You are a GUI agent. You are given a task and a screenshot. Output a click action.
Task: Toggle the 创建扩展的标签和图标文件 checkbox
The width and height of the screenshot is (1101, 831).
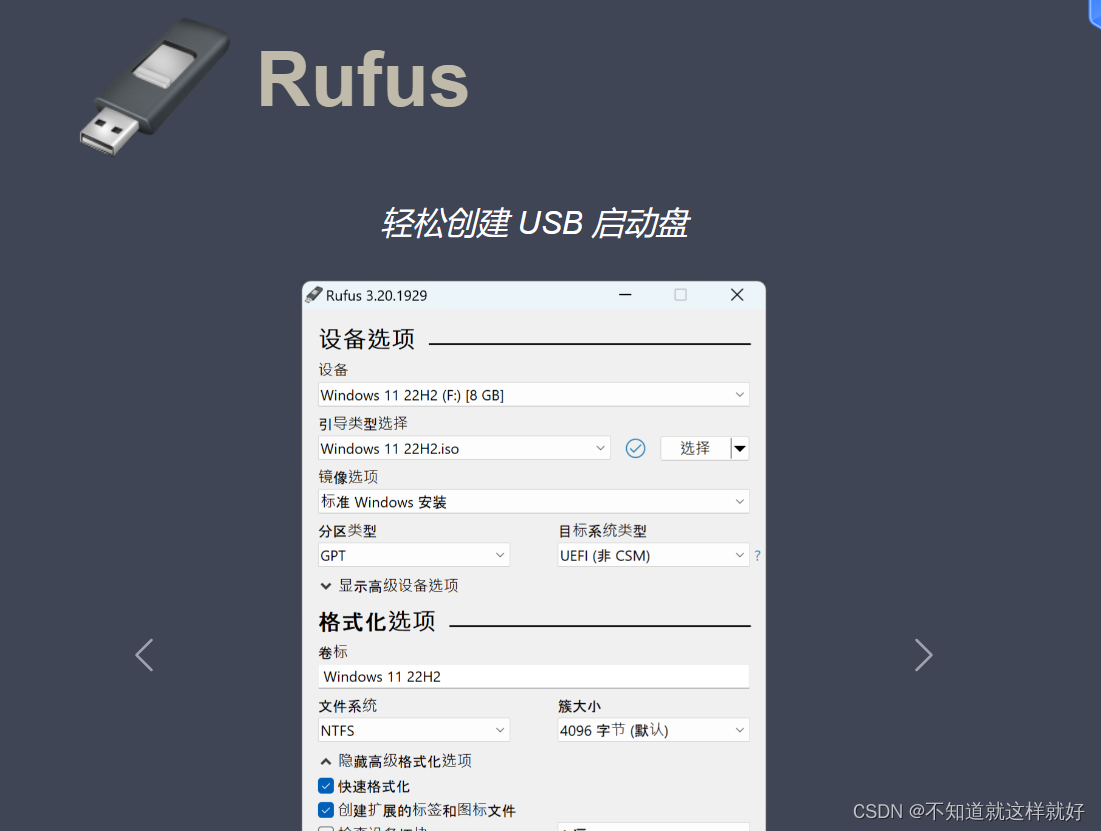click(x=326, y=810)
